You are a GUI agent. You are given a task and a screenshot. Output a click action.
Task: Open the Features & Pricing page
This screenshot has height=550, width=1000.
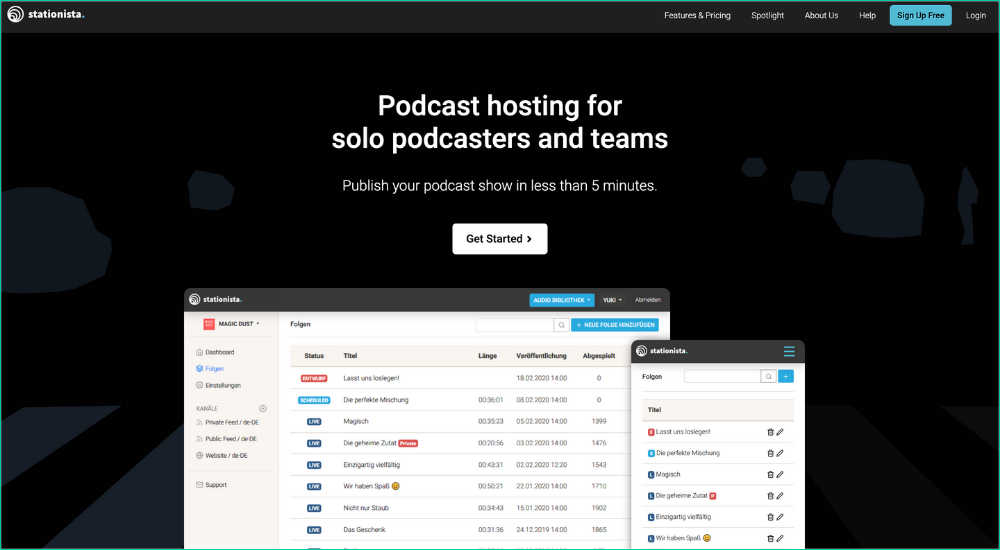click(697, 15)
